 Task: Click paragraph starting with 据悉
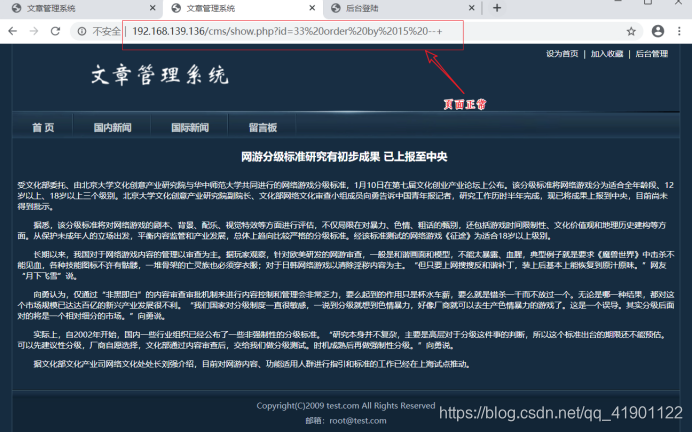tap(342, 230)
